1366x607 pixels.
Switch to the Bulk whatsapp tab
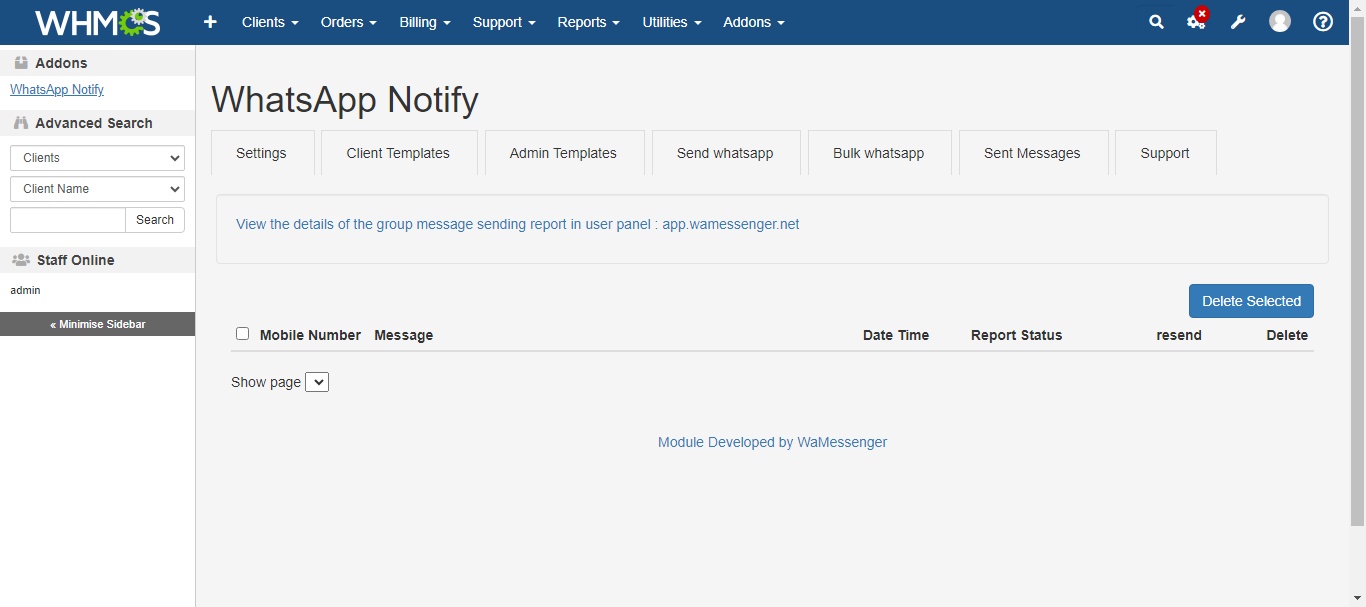click(879, 153)
